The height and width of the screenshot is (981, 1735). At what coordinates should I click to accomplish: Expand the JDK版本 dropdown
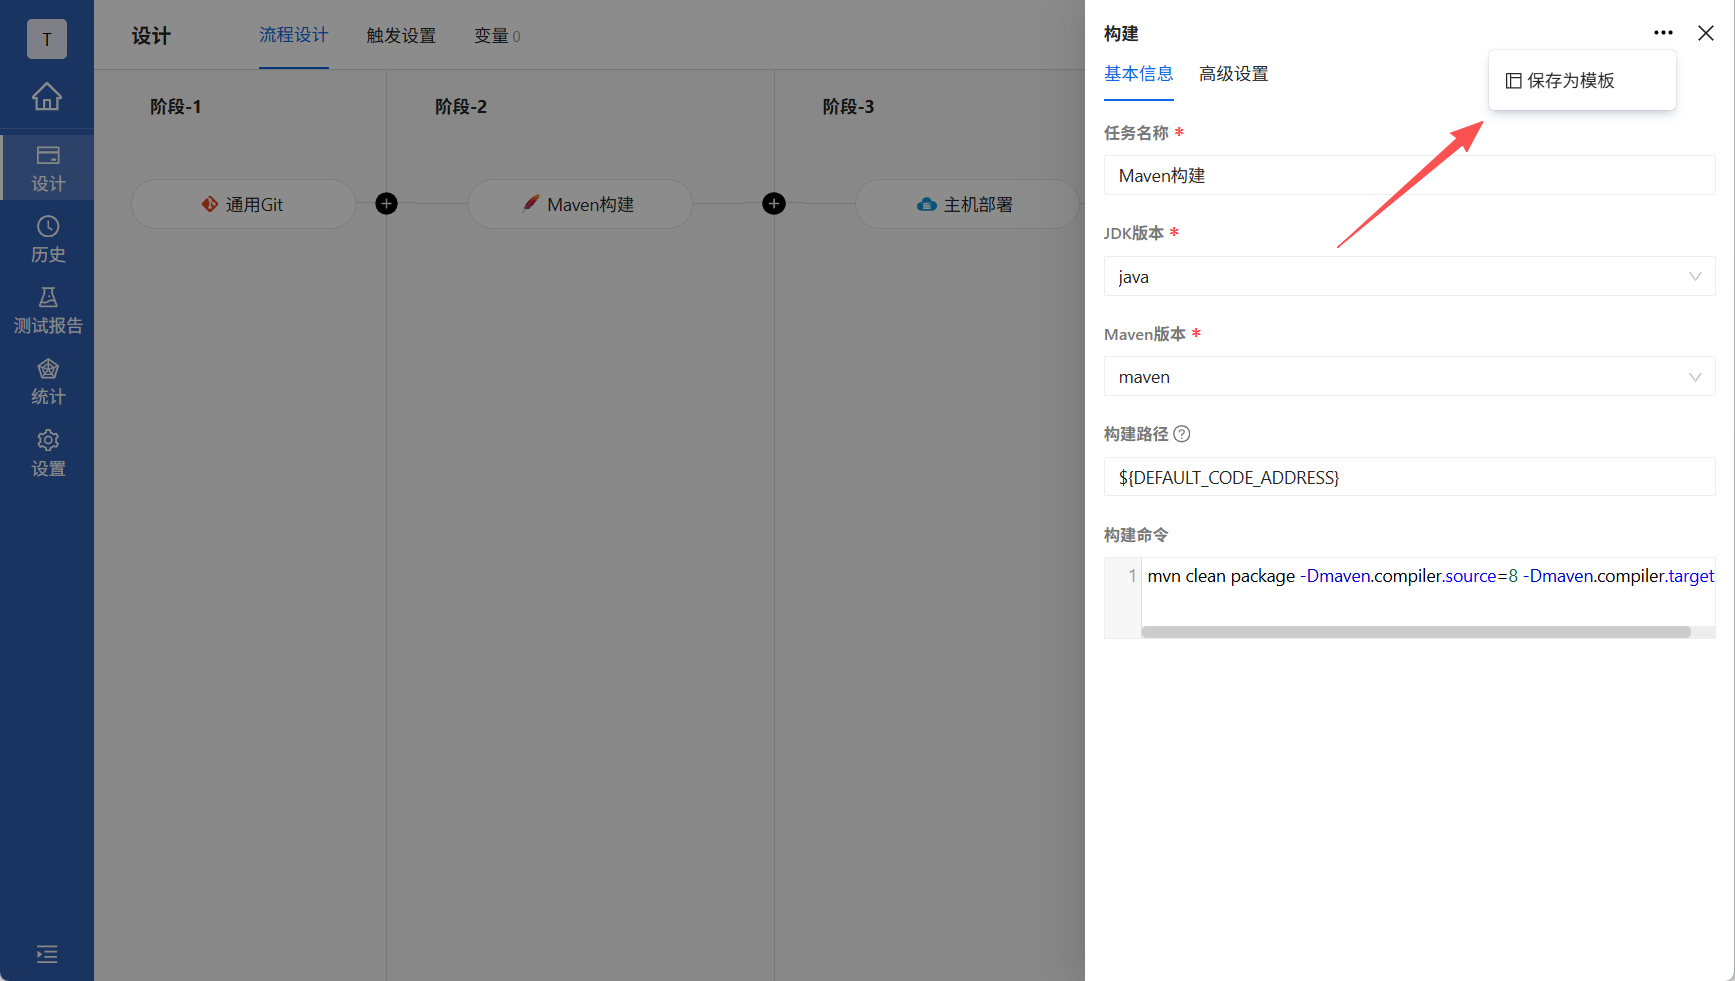1694,276
